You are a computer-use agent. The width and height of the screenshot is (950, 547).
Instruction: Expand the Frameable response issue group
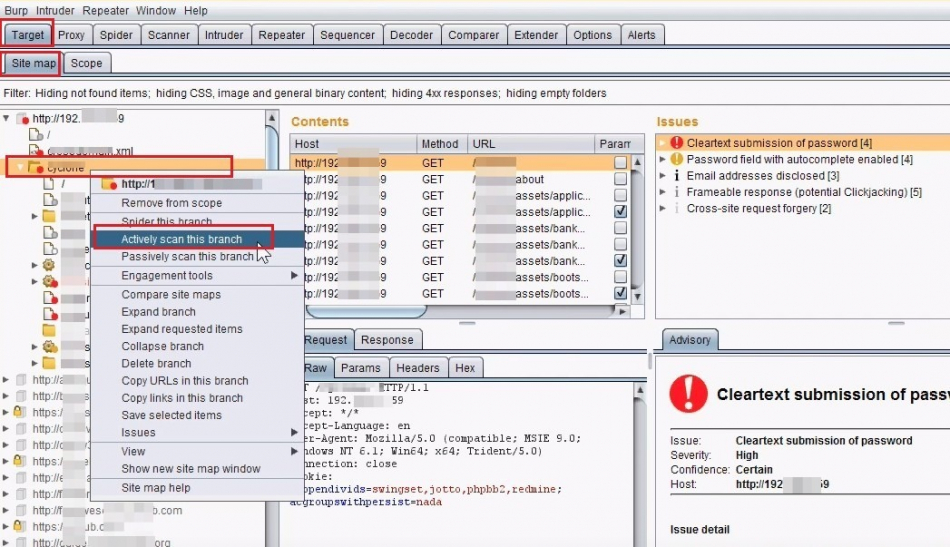coord(662,192)
